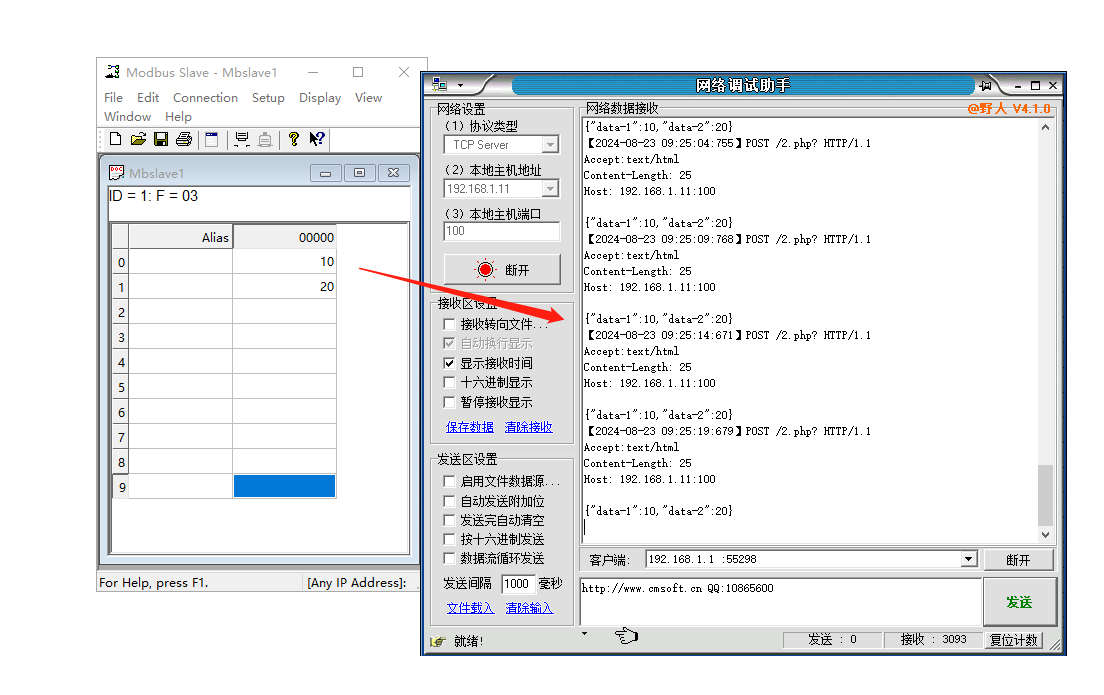Open the 192.168.1.11 local host address dropdown
This screenshot has height=695, width=1104.
[x=551, y=189]
